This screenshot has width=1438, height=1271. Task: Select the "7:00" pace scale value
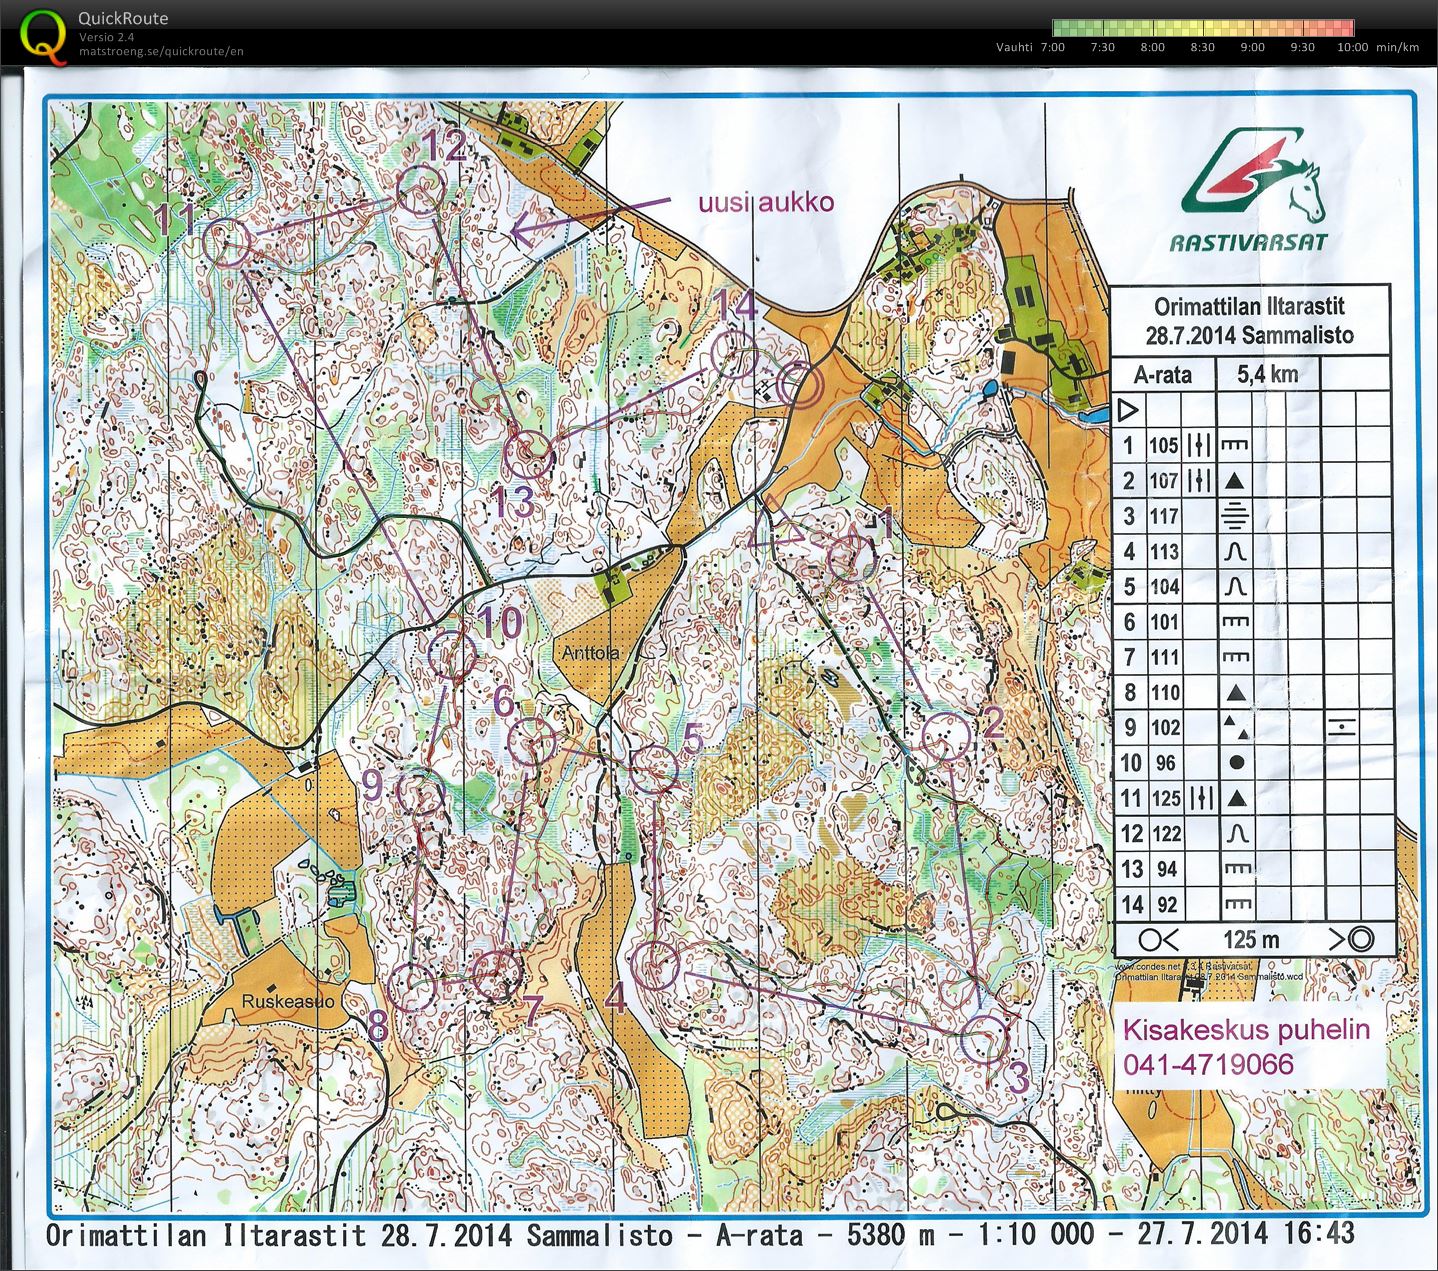click(1052, 47)
